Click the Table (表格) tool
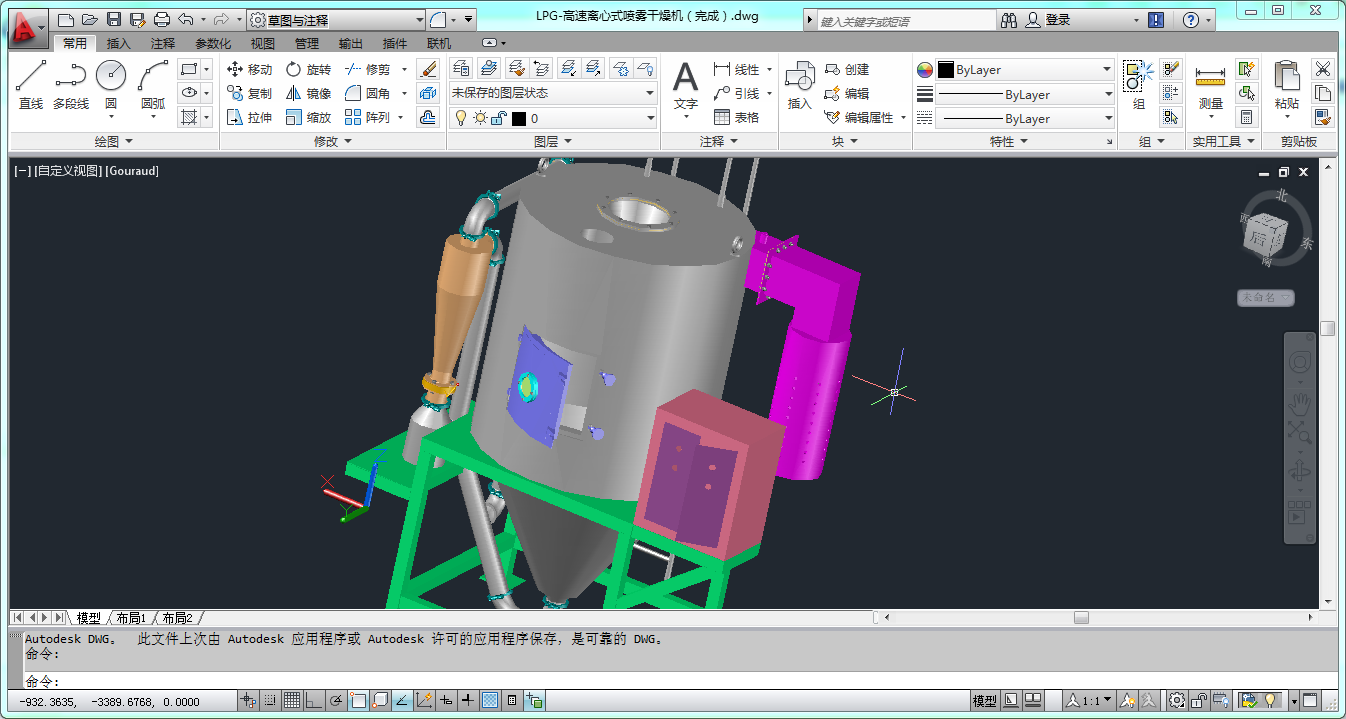The height and width of the screenshot is (719, 1346). tap(736, 117)
